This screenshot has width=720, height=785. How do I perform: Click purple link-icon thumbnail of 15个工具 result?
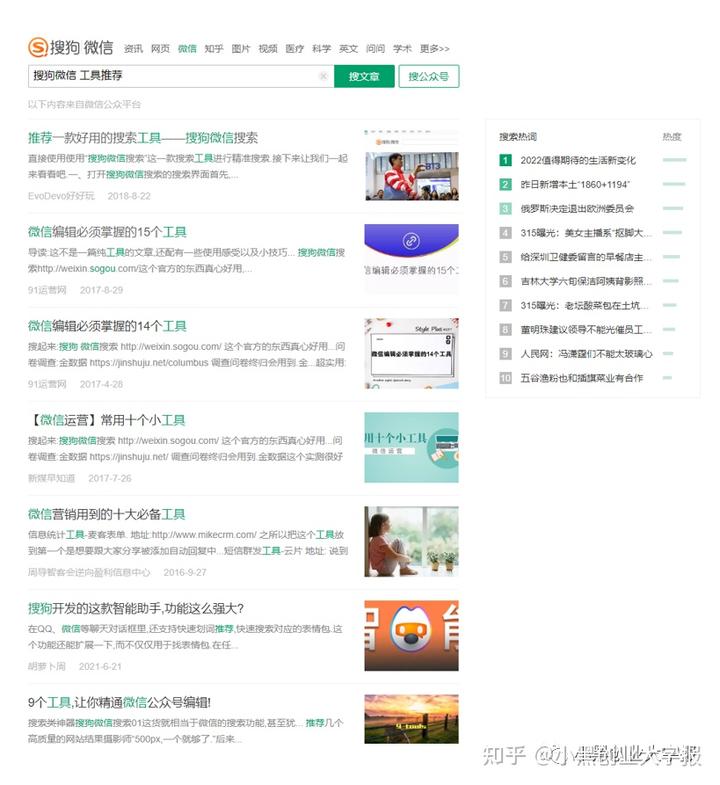412,258
